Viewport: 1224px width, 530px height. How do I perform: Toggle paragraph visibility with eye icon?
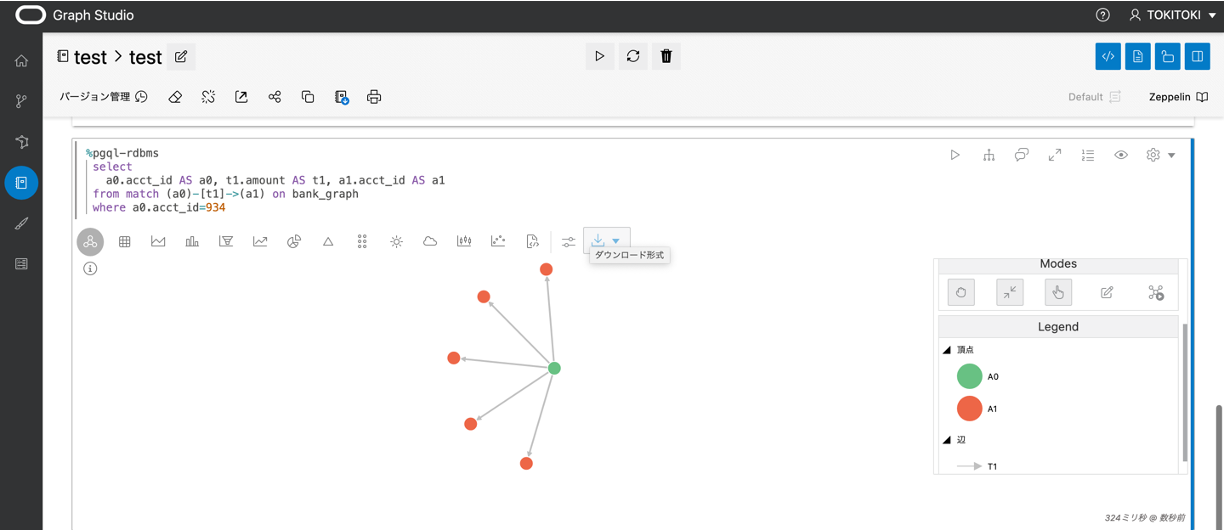point(1121,155)
